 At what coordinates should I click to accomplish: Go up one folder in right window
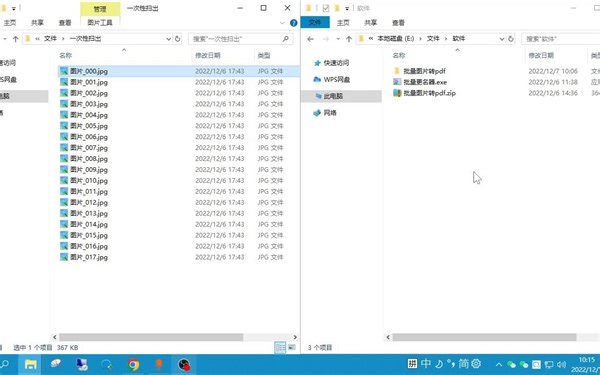[x=349, y=39]
